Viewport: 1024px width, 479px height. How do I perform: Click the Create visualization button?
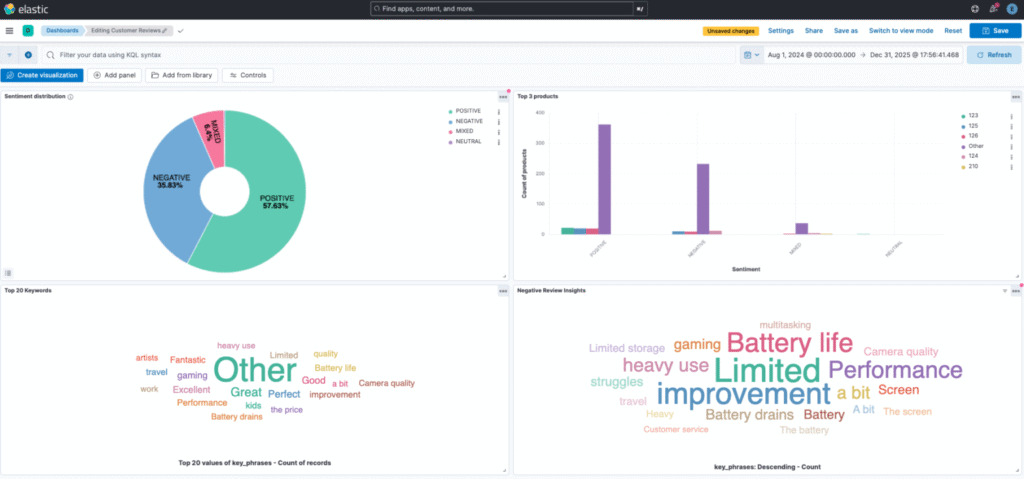[x=41, y=75]
